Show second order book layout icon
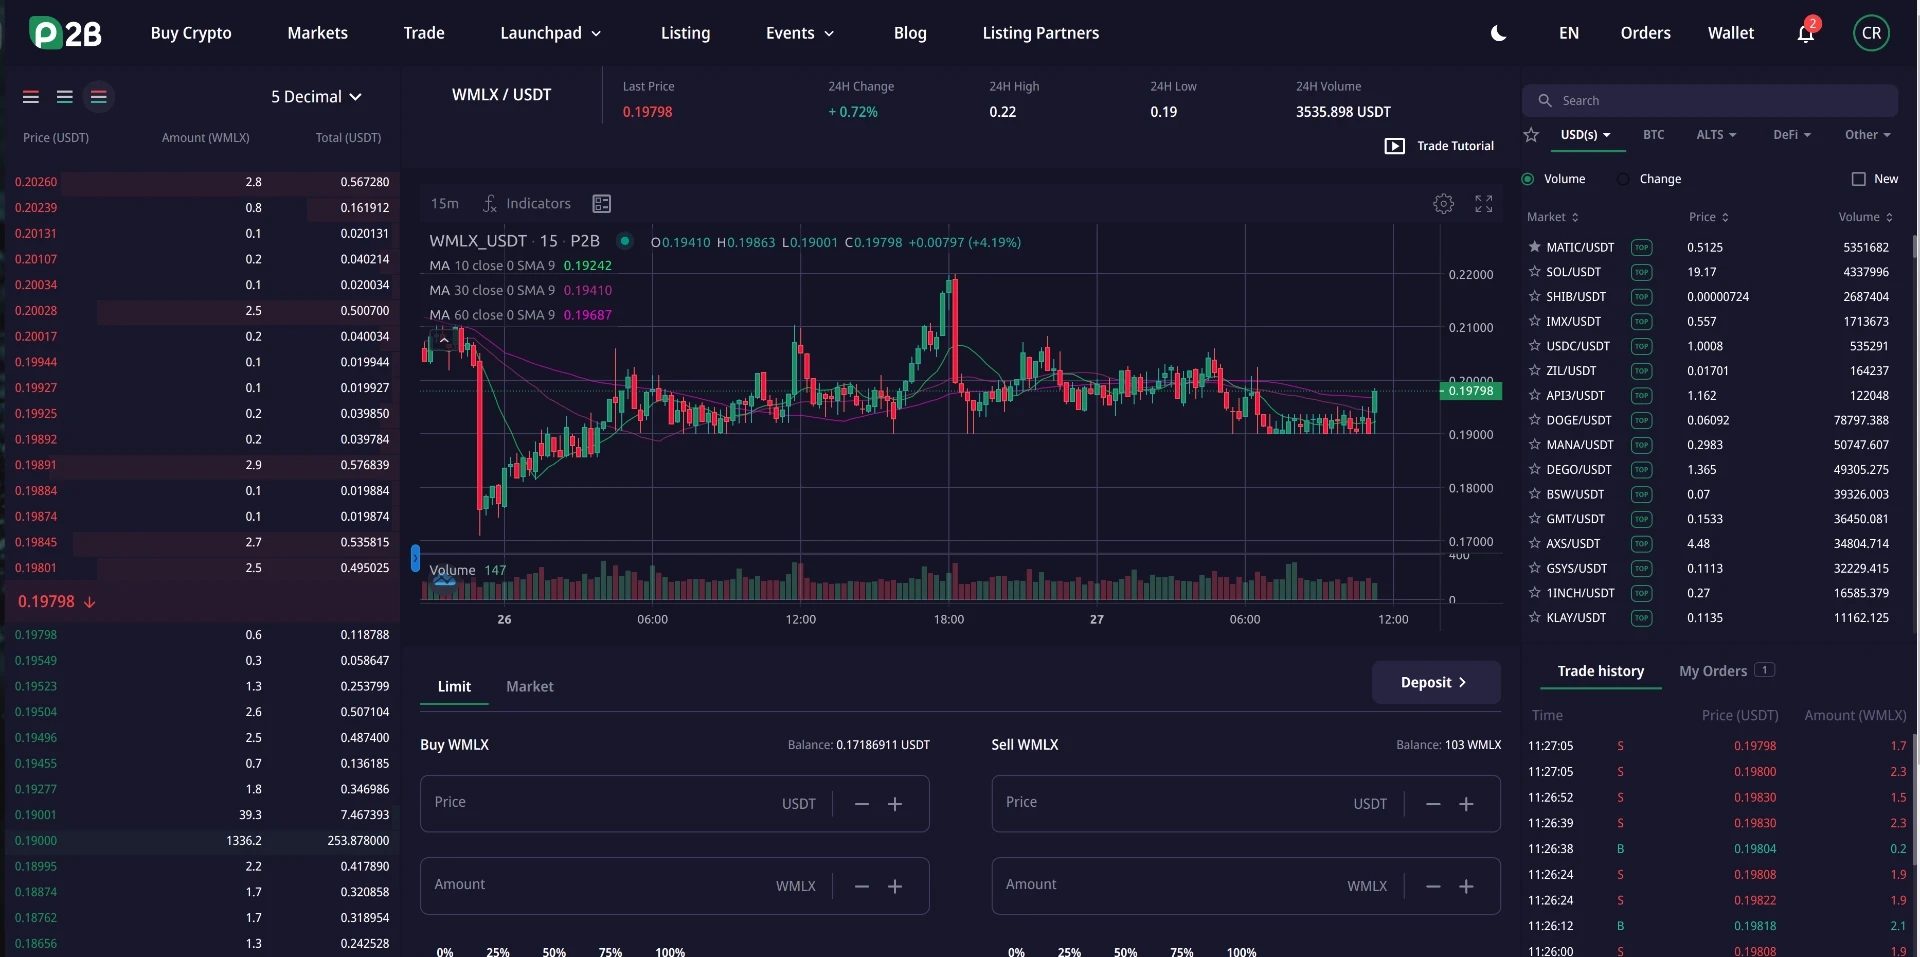 click(65, 97)
